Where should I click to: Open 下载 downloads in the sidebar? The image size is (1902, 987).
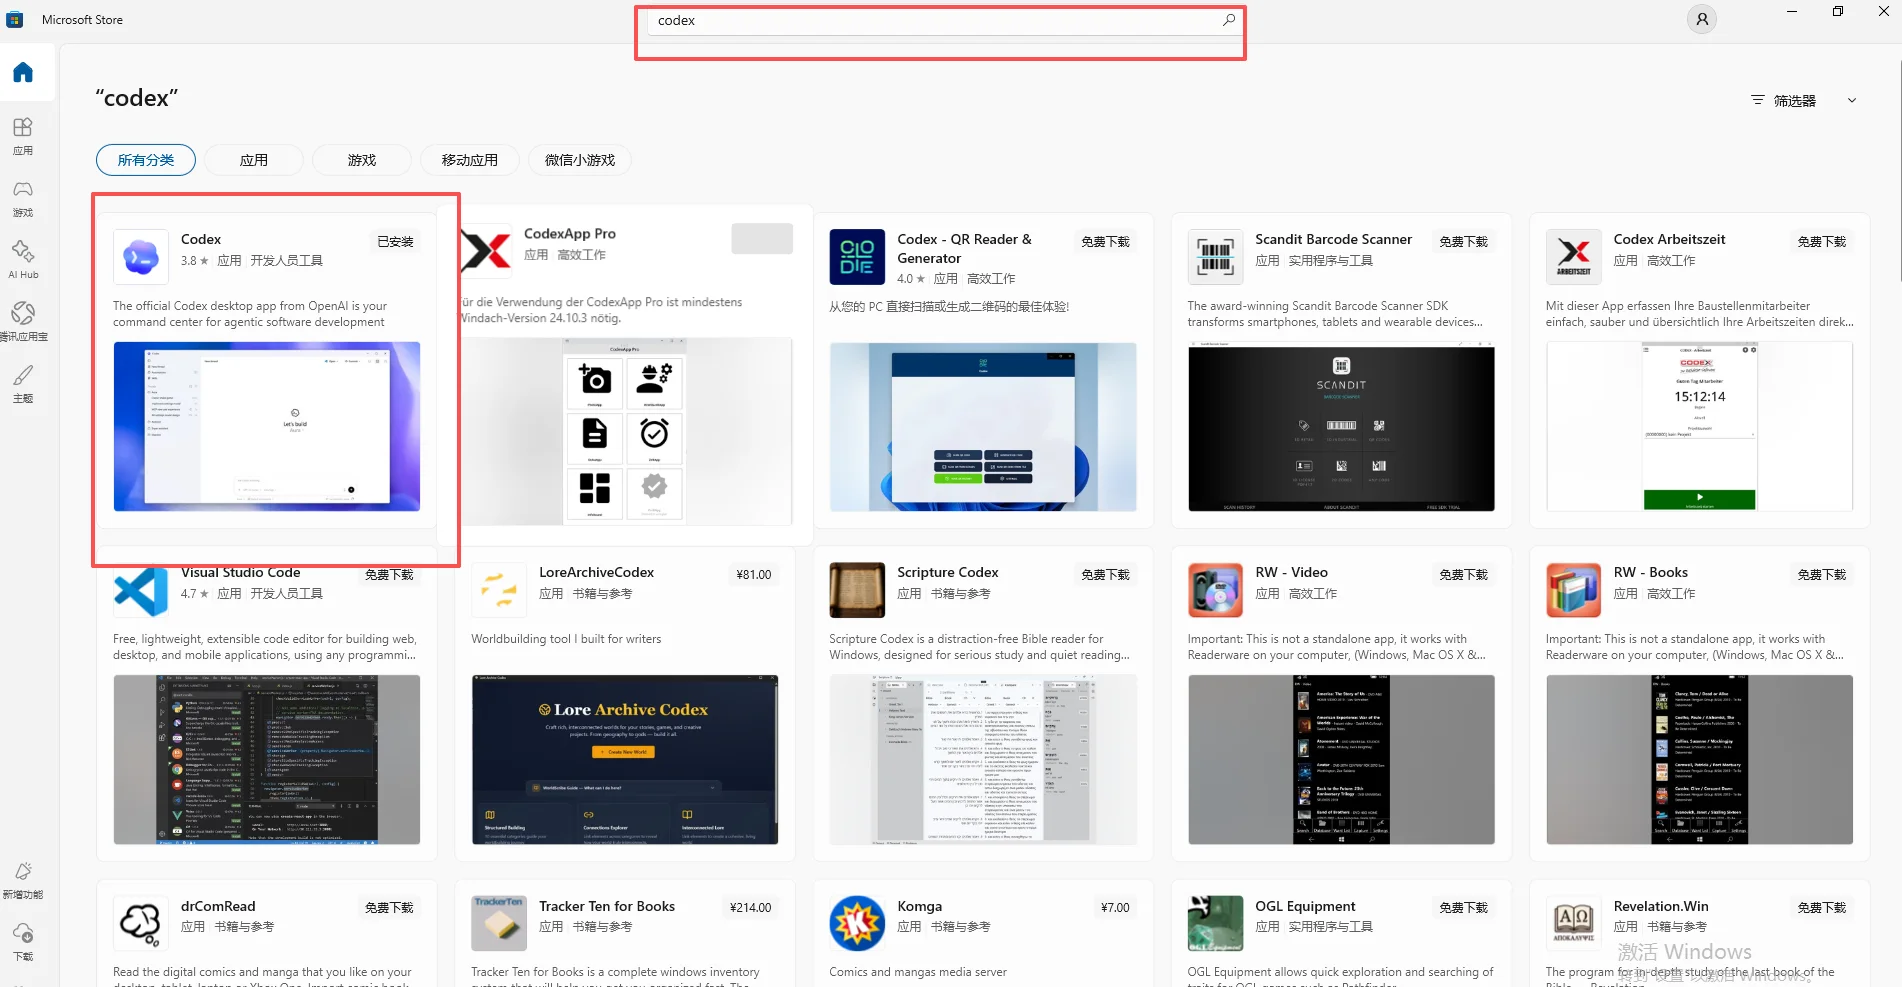point(23,942)
